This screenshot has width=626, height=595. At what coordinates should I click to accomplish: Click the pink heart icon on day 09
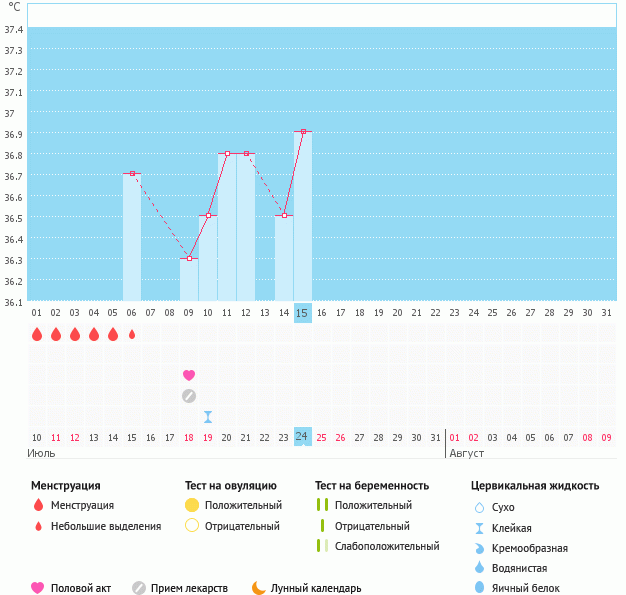pyautogui.click(x=189, y=375)
